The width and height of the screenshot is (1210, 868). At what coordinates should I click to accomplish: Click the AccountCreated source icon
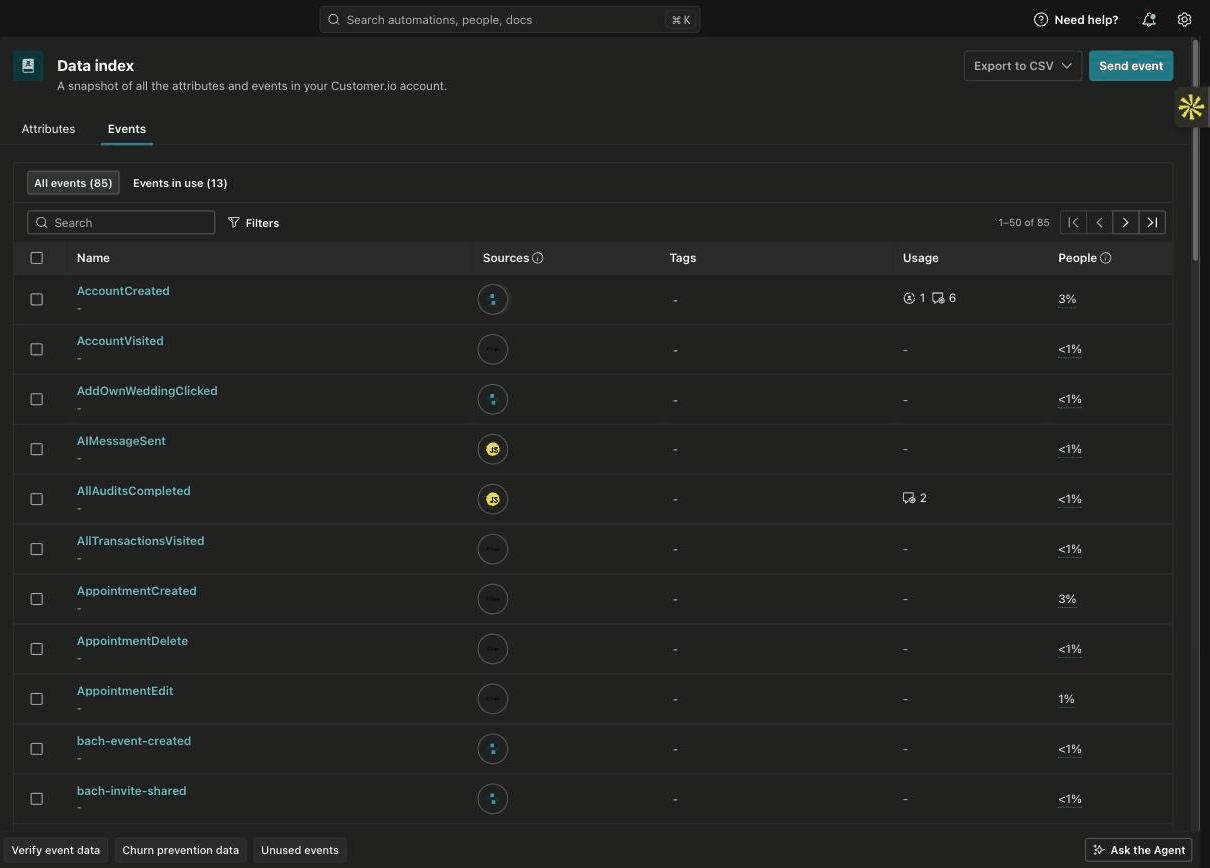tap(493, 299)
